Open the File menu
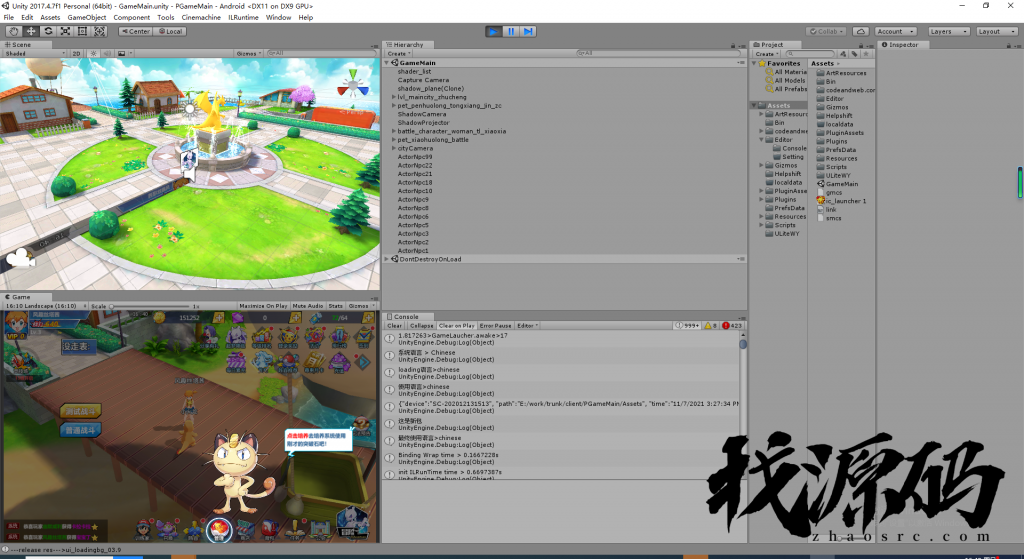 (x=8, y=18)
